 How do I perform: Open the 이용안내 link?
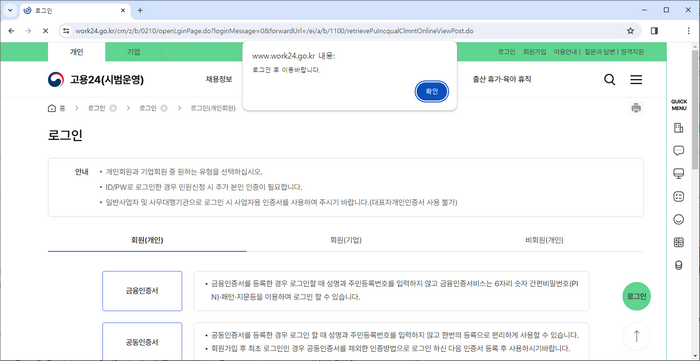tap(565, 52)
